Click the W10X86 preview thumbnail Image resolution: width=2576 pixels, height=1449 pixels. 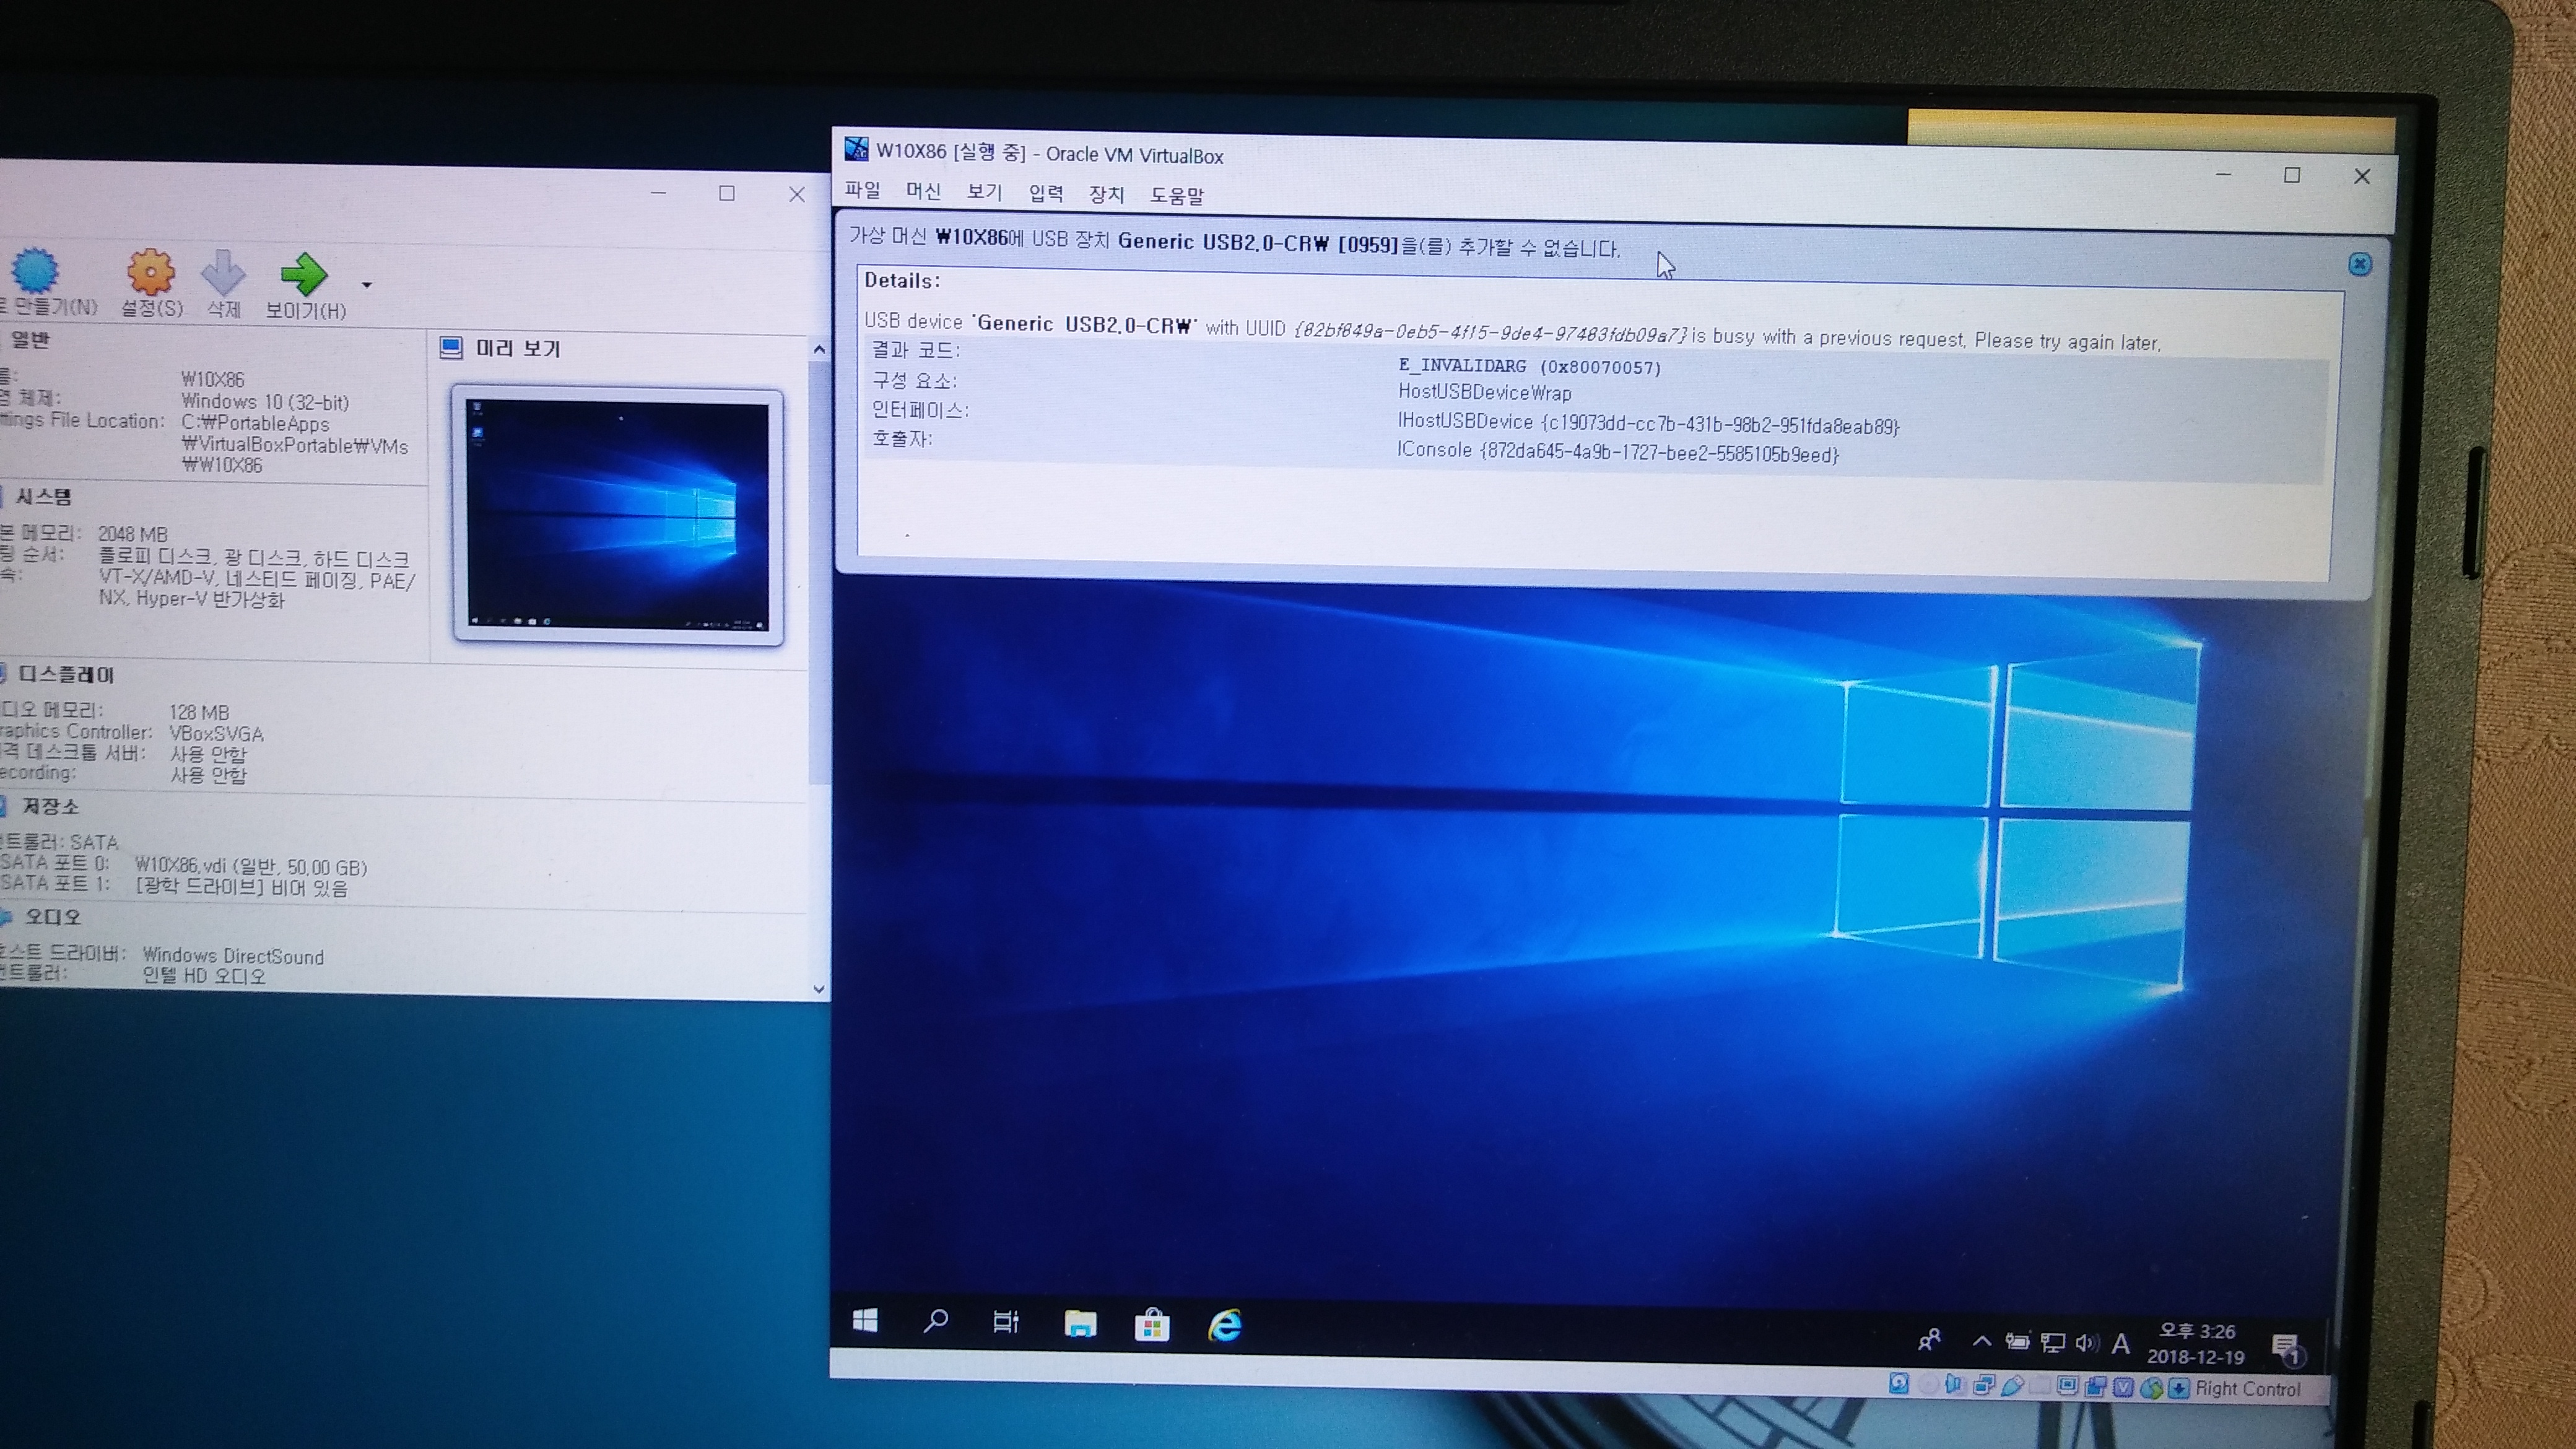coord(618,515)
